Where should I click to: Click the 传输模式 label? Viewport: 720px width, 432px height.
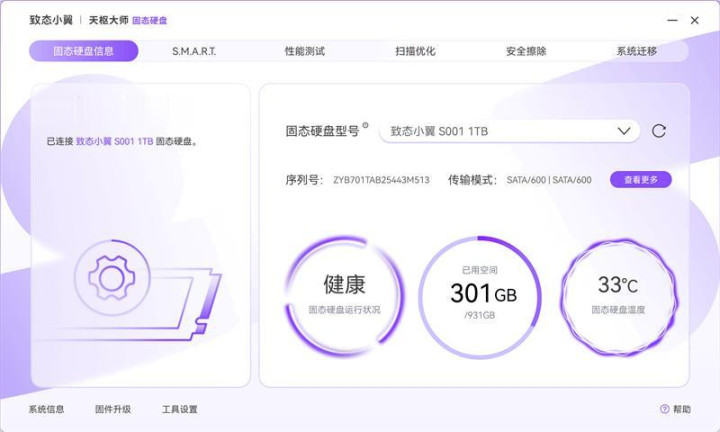(x=472, y=180)
